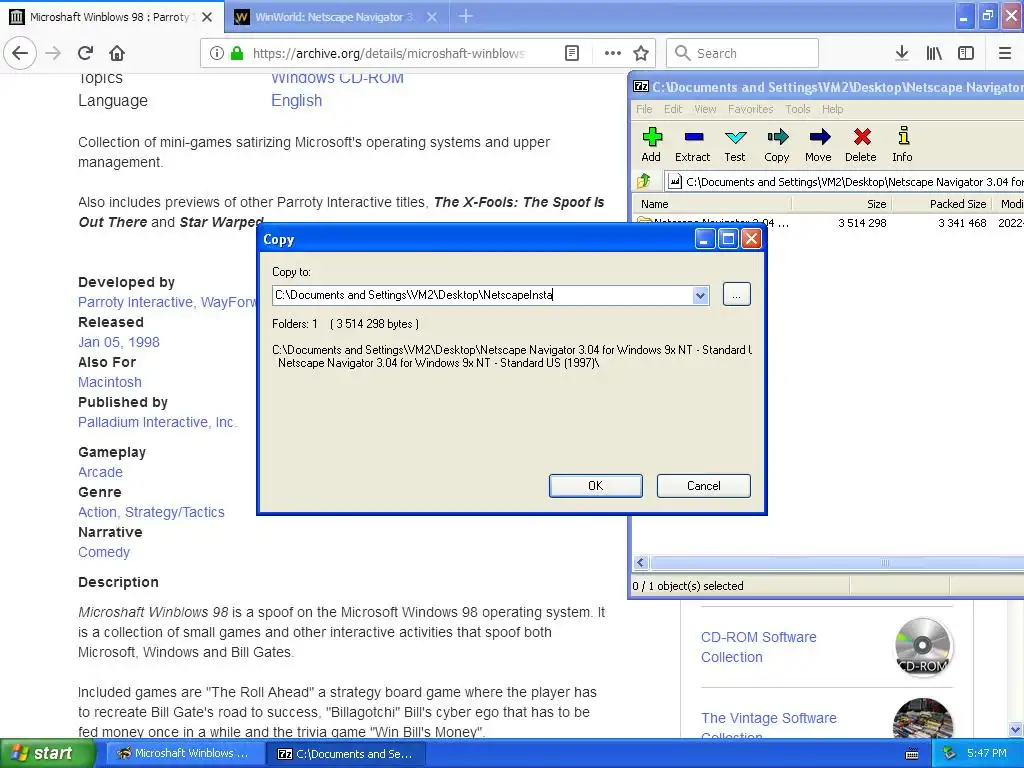Viewport: 1024px width, 768px height.
Task: Click the 7-Zip horizontal scrollbar left arrow
Action: coord(641,562)
